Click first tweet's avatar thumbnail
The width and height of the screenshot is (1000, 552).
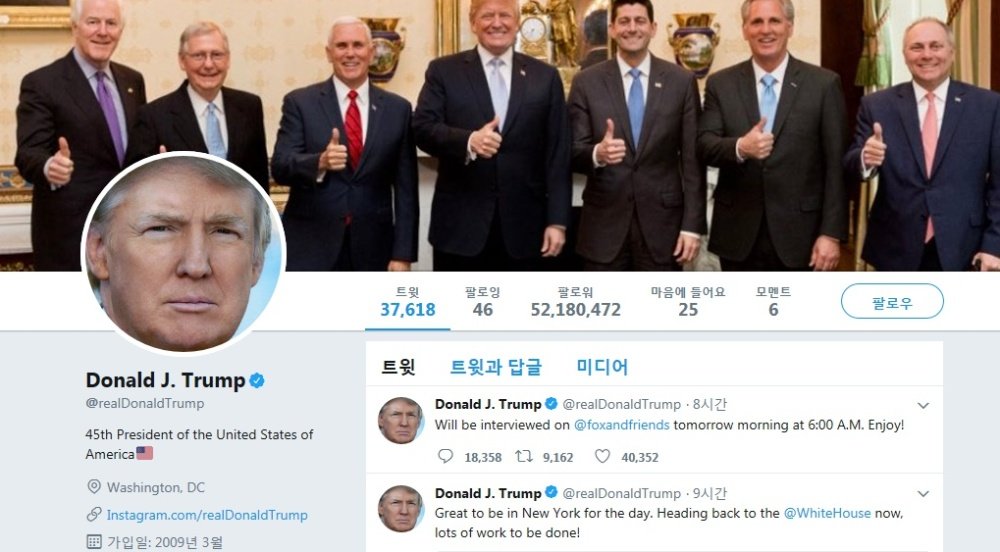[x=401, y=420]
